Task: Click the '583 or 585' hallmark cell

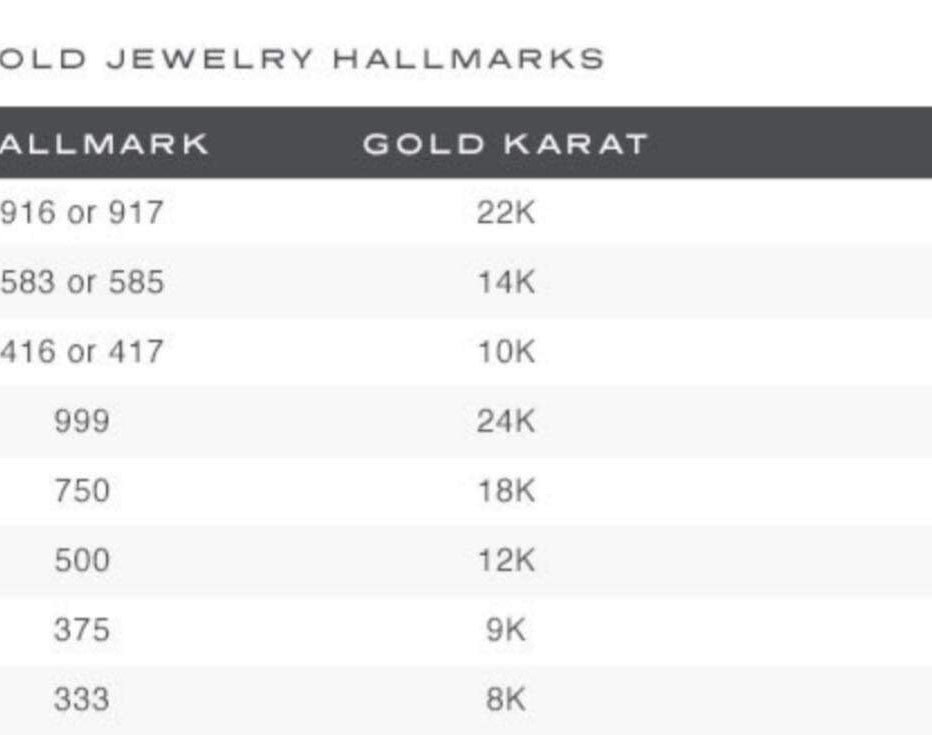Action: click(81, 282)
